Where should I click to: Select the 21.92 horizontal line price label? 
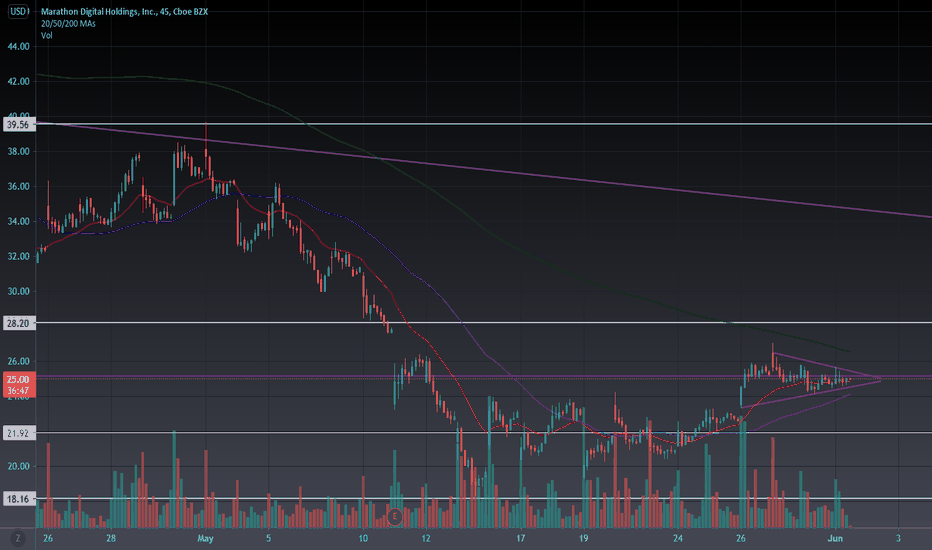click(x=18, y=433)
